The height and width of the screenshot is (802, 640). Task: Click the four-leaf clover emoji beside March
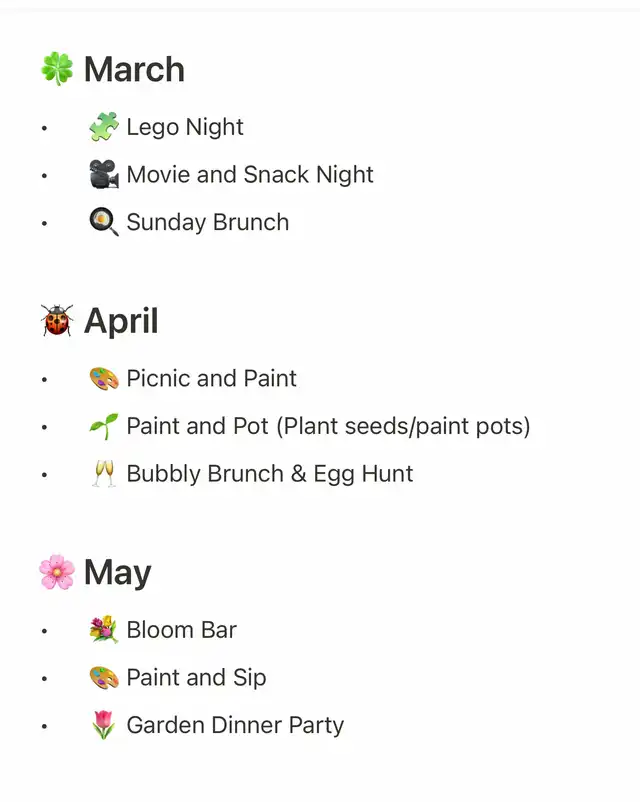pyautogui.click(x=57, y=69)
